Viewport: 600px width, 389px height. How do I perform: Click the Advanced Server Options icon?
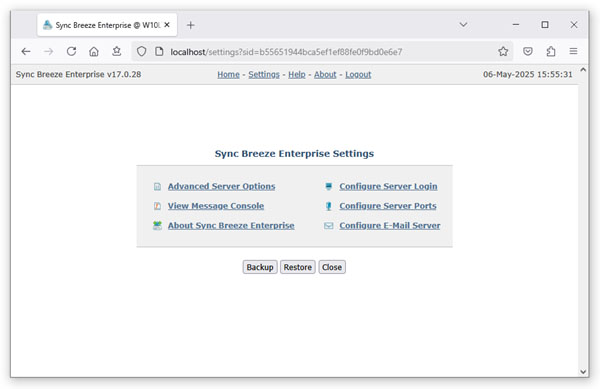(157, 187)
